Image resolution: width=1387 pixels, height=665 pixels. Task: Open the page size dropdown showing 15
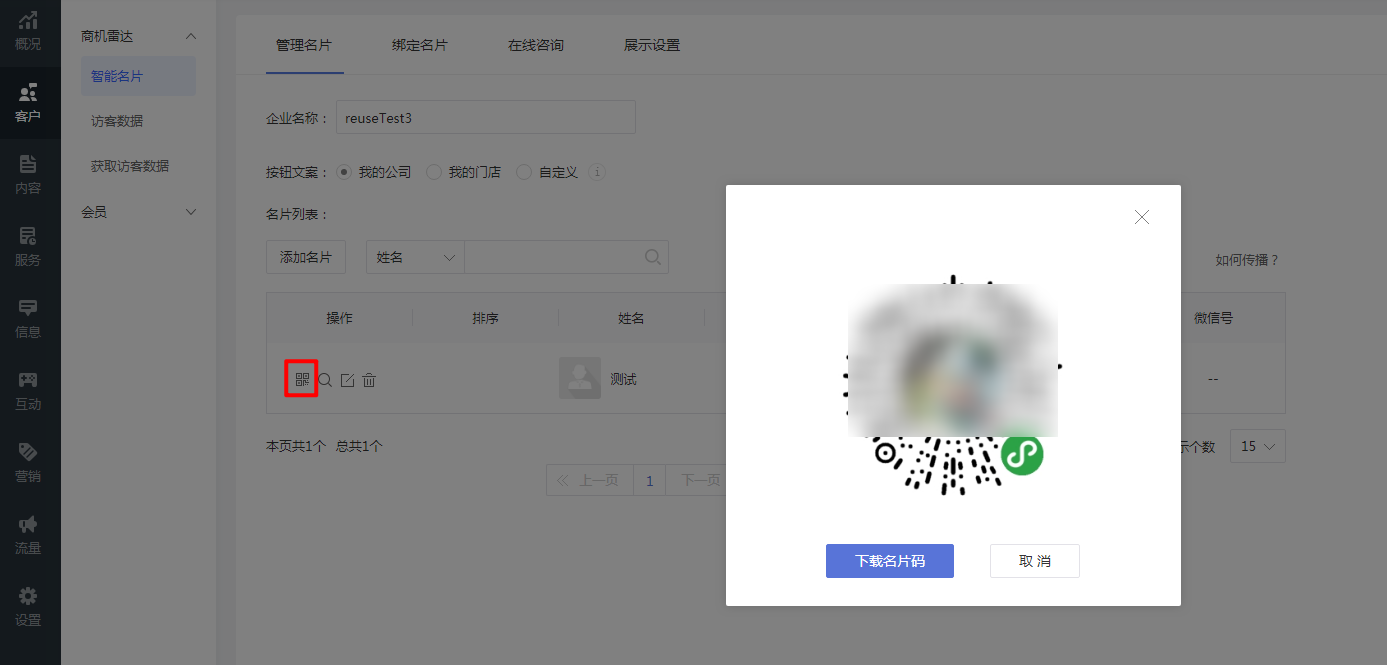pos(1258,446)
